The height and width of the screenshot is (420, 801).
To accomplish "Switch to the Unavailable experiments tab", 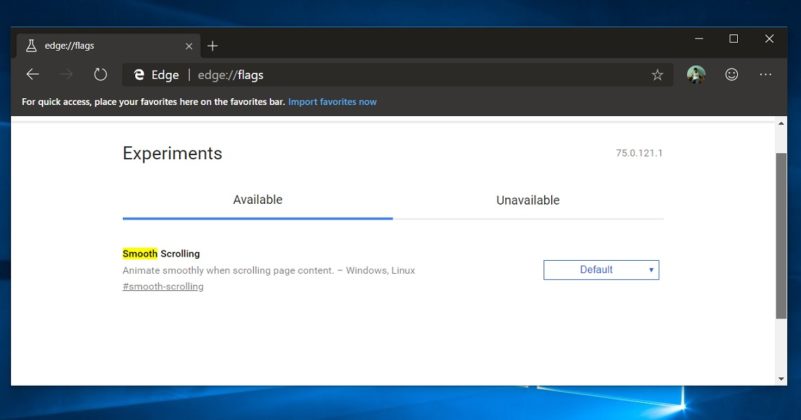I will (x=527, y=201).
